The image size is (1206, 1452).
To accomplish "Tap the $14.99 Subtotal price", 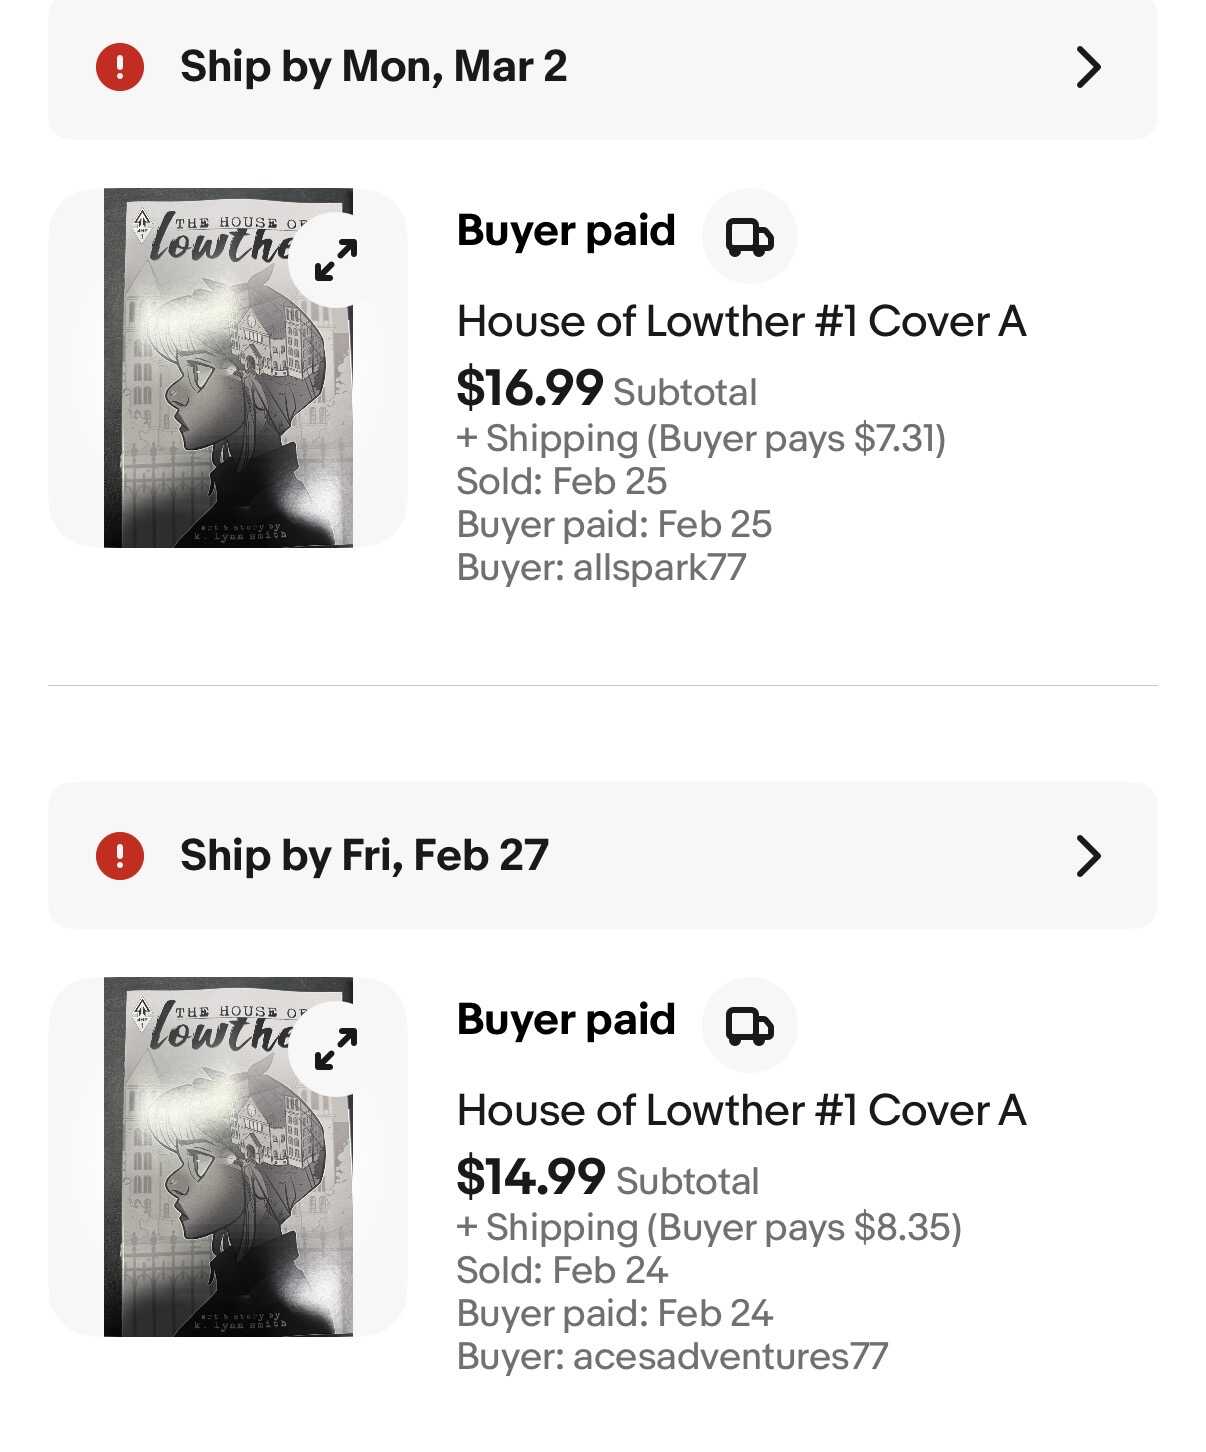I will click(x=531, y=1178).
